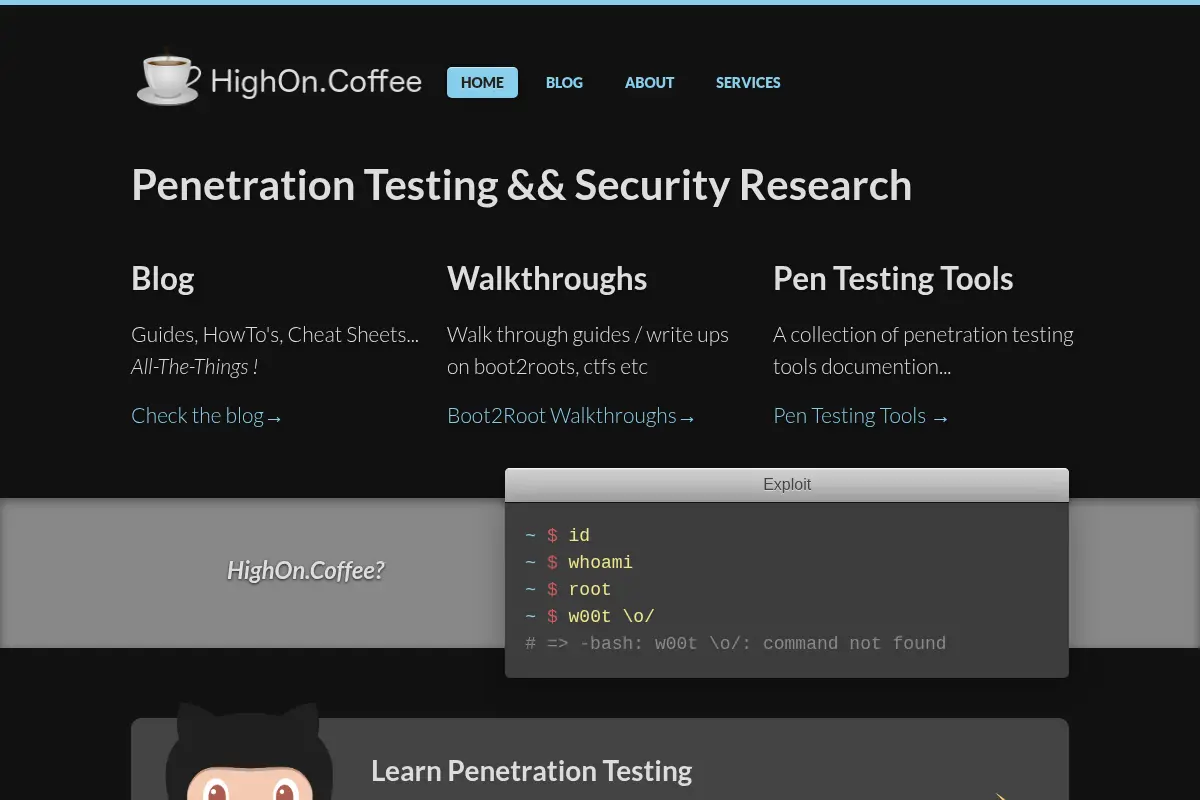Click the 'whoami' terminal line

click(579, 562)
